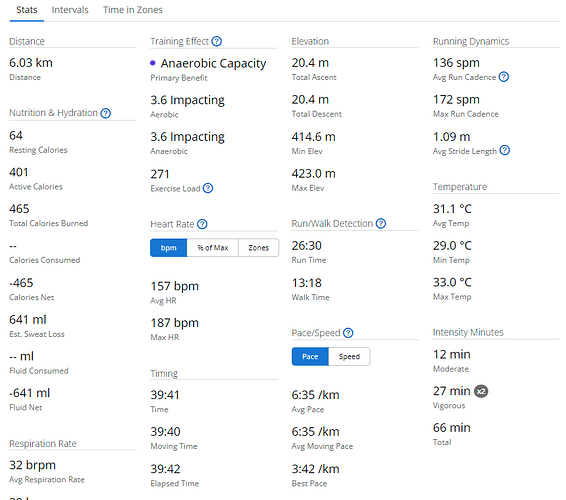The width and height of the screenshot is (566, 500).
Task: Select the bpm heart rate option
Action: coord(169,248)
